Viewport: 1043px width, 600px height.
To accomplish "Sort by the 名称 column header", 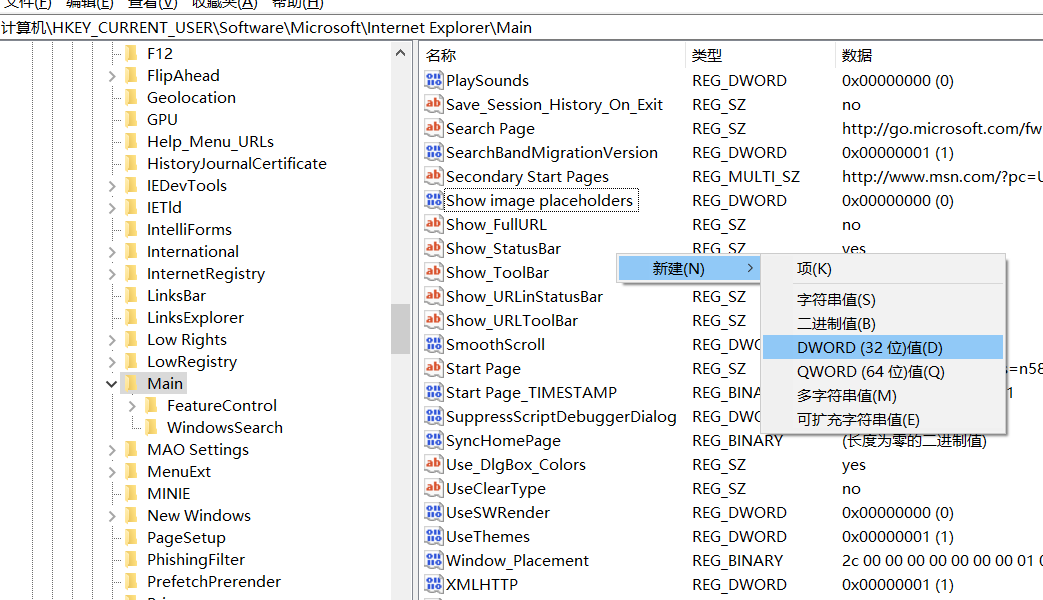I will [552, 55].
